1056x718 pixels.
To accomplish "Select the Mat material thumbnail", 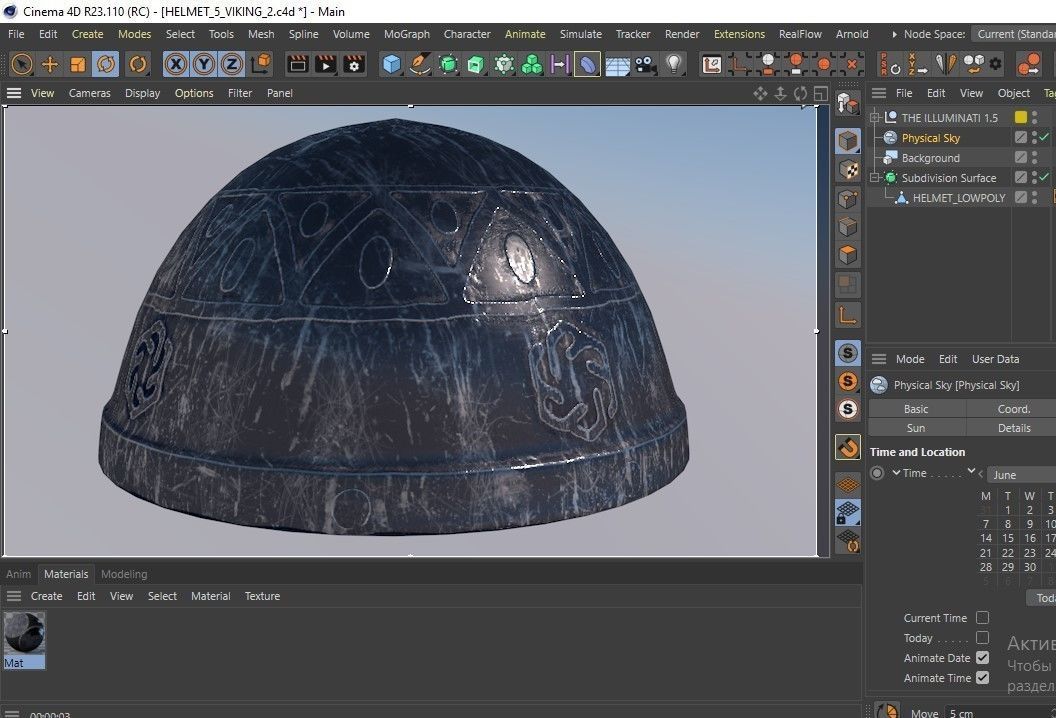I will (x=24, y=641).
